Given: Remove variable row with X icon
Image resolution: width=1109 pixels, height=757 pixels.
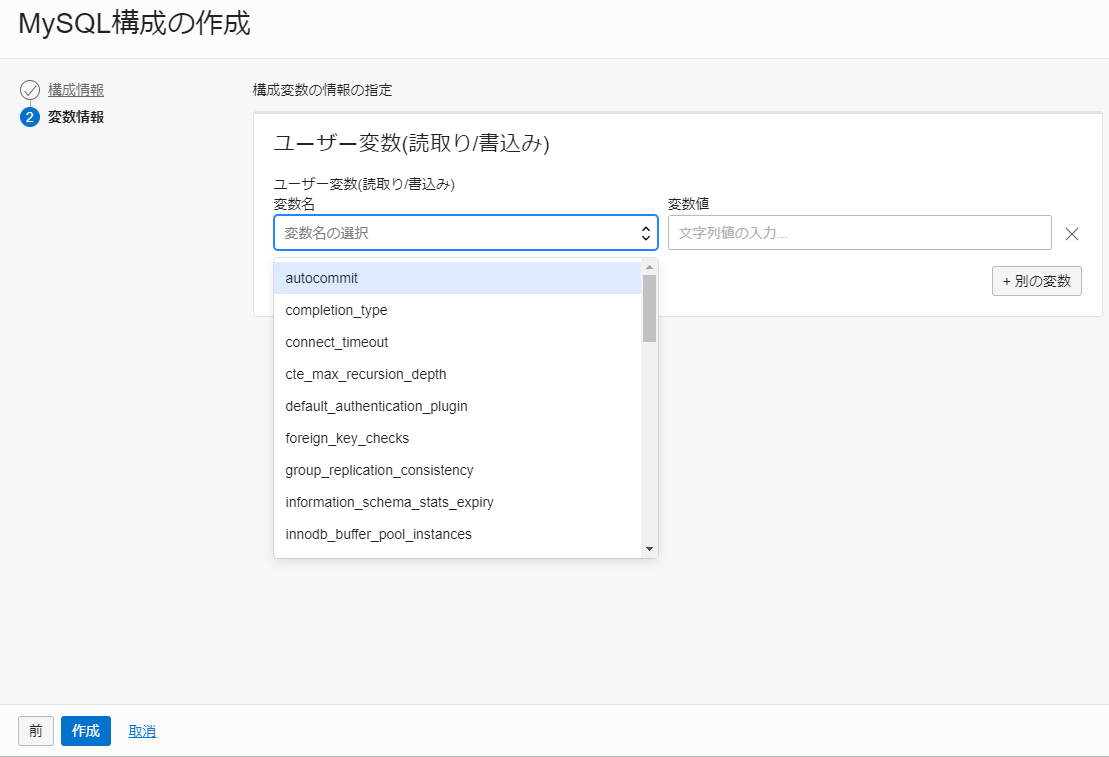Looking at the screenshot, I should pyautogui.click(x=1072, y=234).
